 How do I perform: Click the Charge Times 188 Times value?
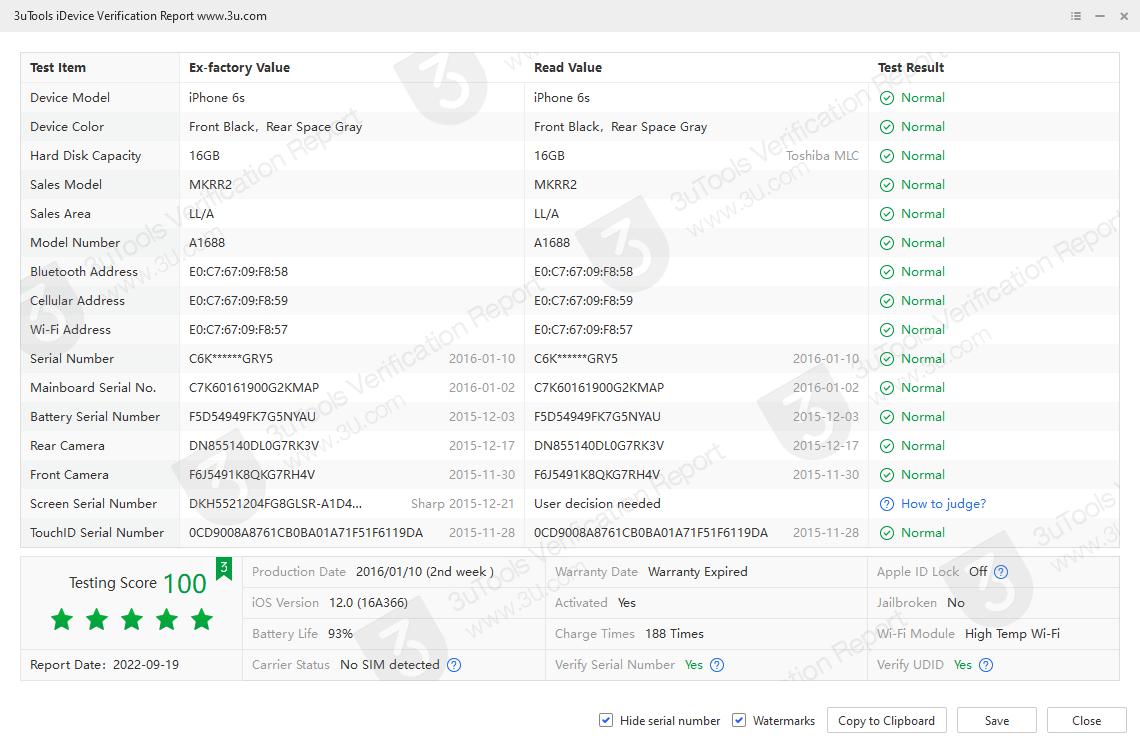tap(674, 634)
